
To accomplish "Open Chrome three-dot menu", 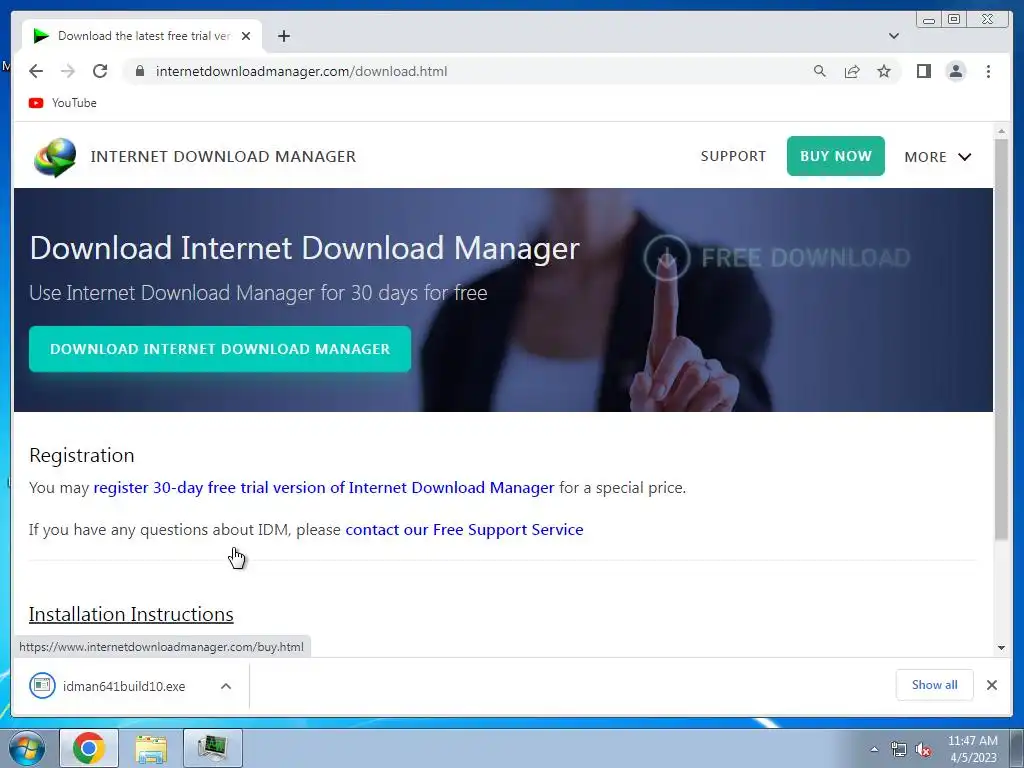I will coord(988,71).
